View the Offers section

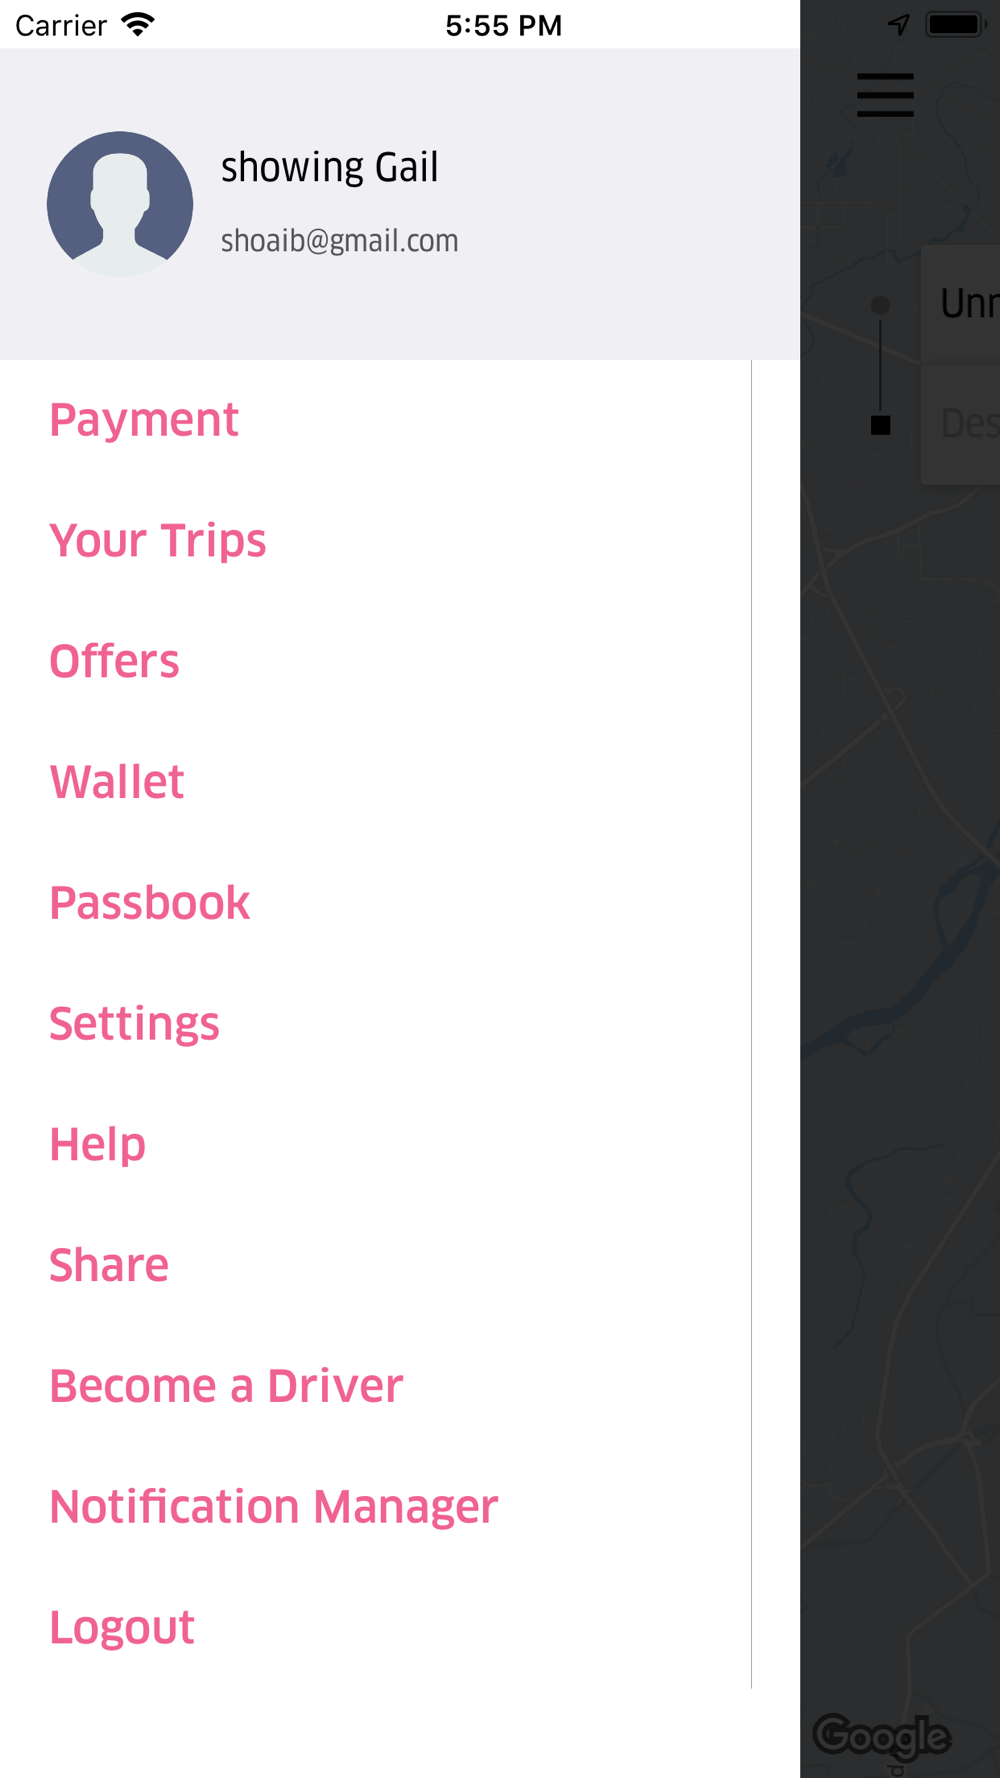point(114,662)
